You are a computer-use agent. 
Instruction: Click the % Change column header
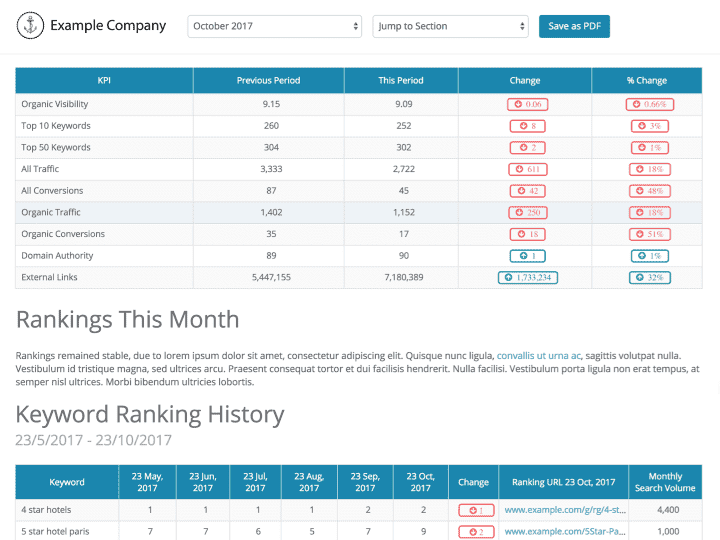[649, 81]
